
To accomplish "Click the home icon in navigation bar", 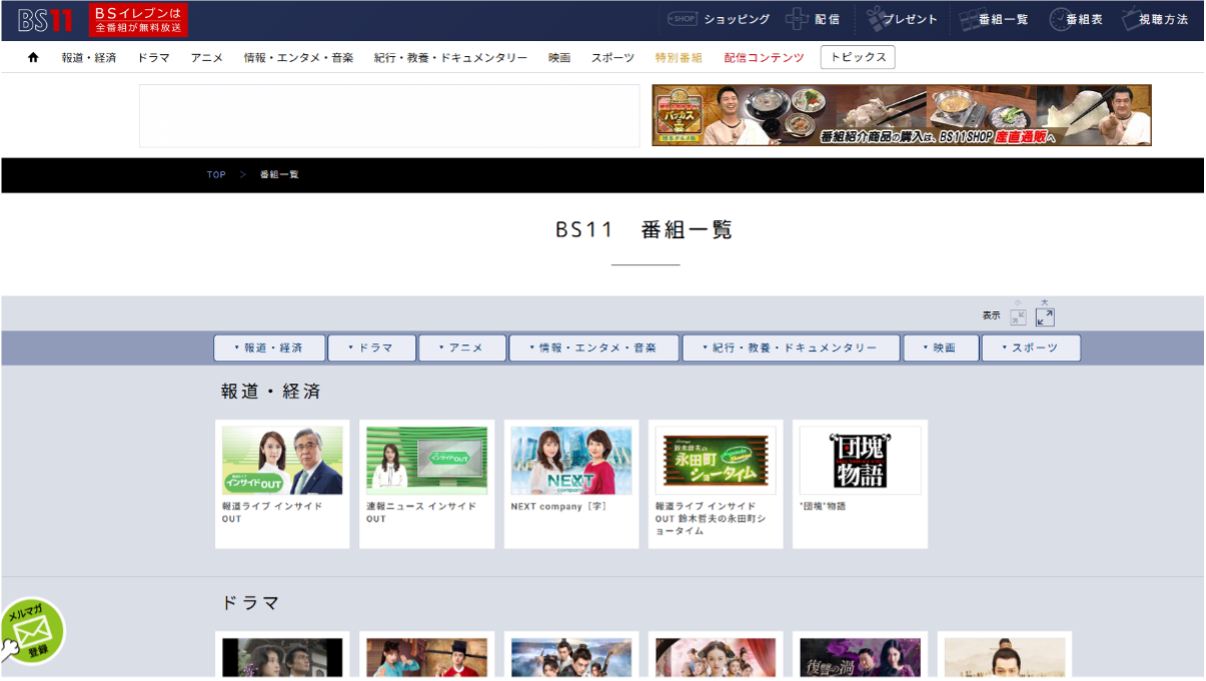I will pyautogui.click(x=33, y=58).
